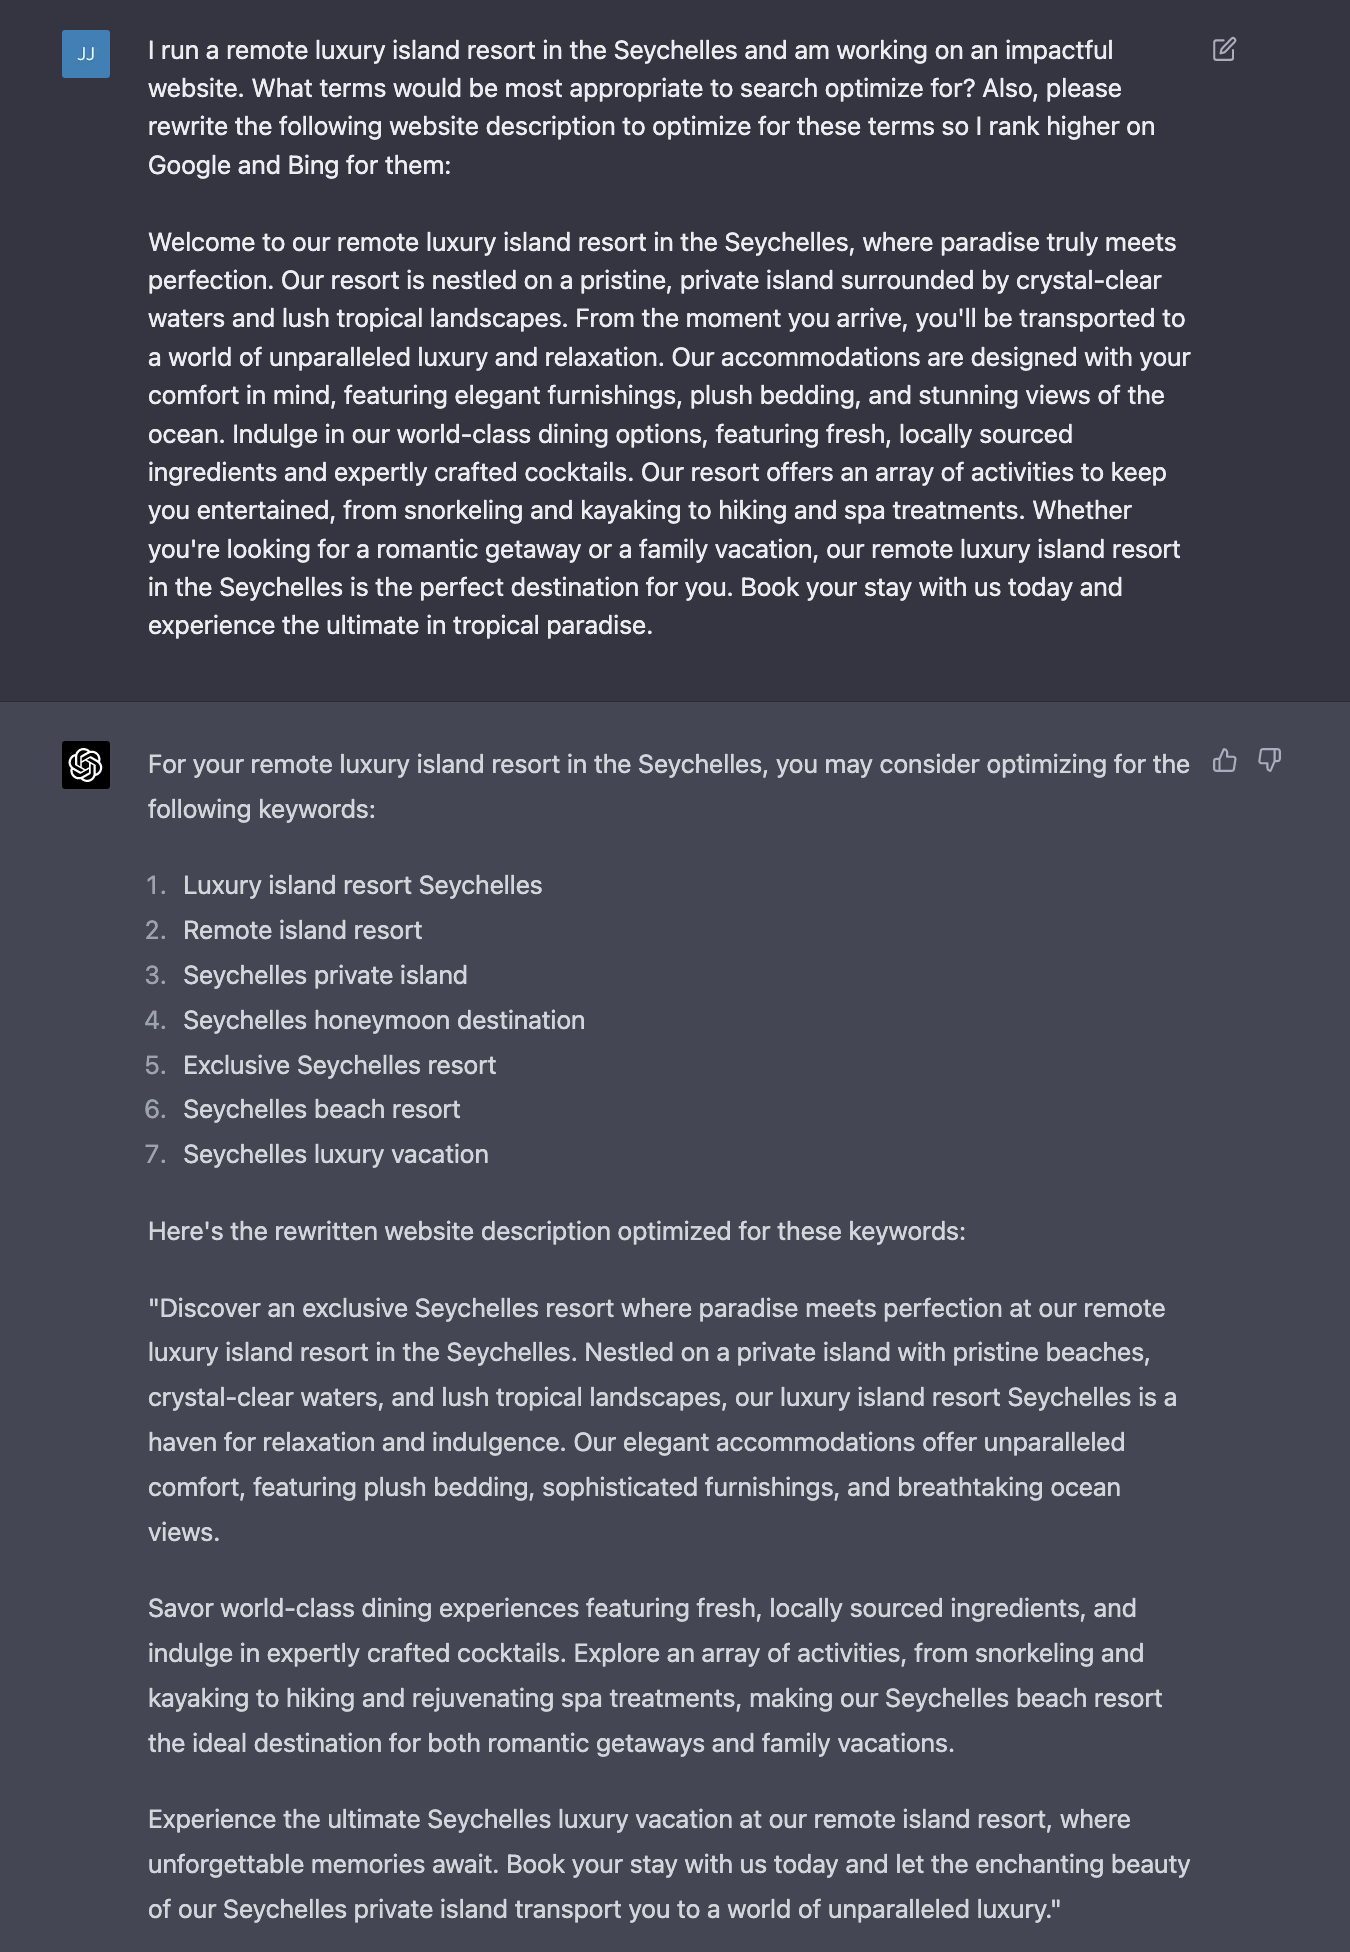This screenshot has height=1952, width=1350.
Task: Click the ChatGPT logo avatar
Action: (86, 765)
